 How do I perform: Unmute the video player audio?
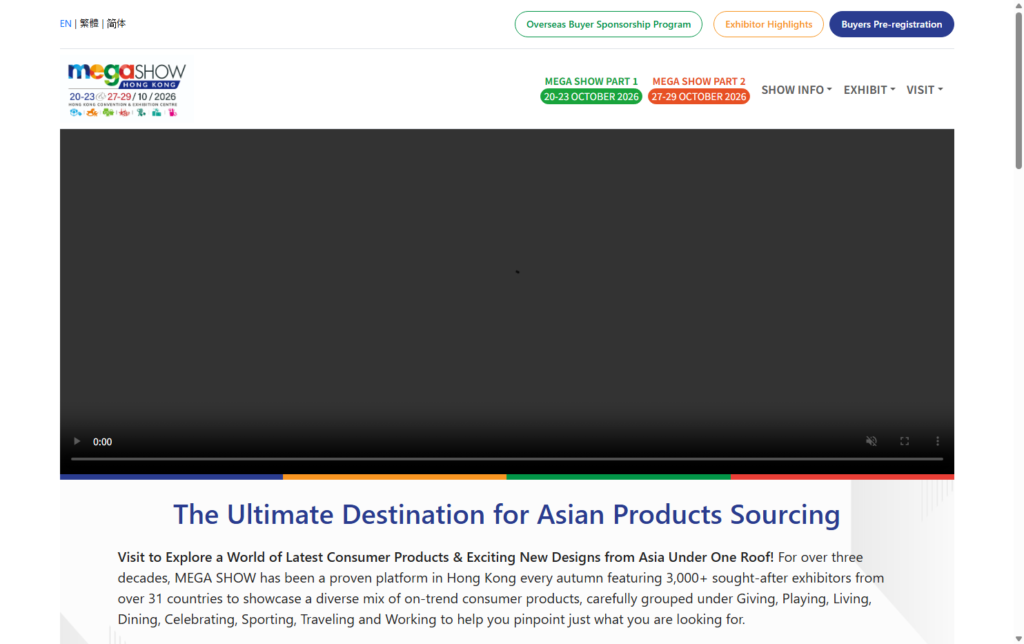(871, 441)
